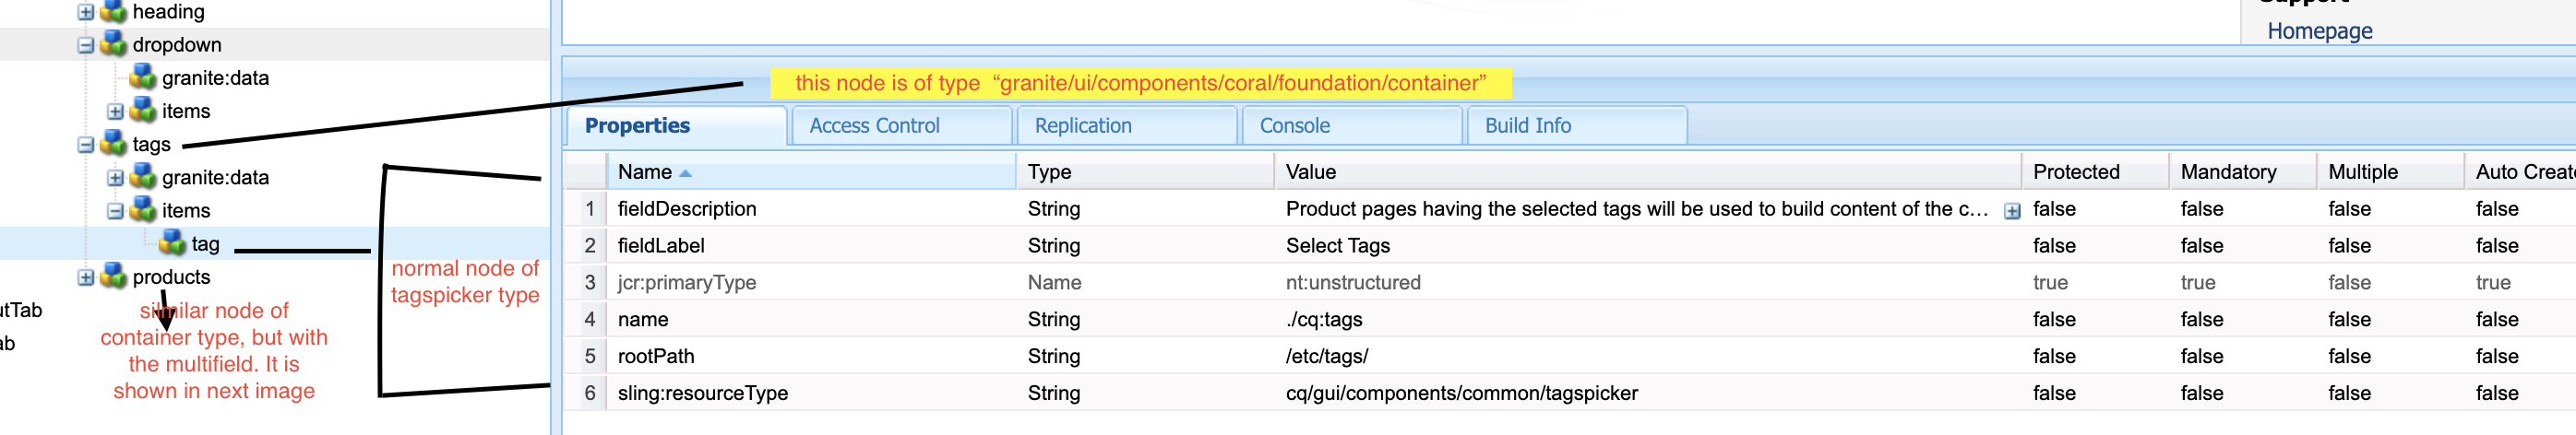Switch to the Access Control tab
This screenshot has height=435, width=2576.
pyautogui.click(x=874, y=126)
